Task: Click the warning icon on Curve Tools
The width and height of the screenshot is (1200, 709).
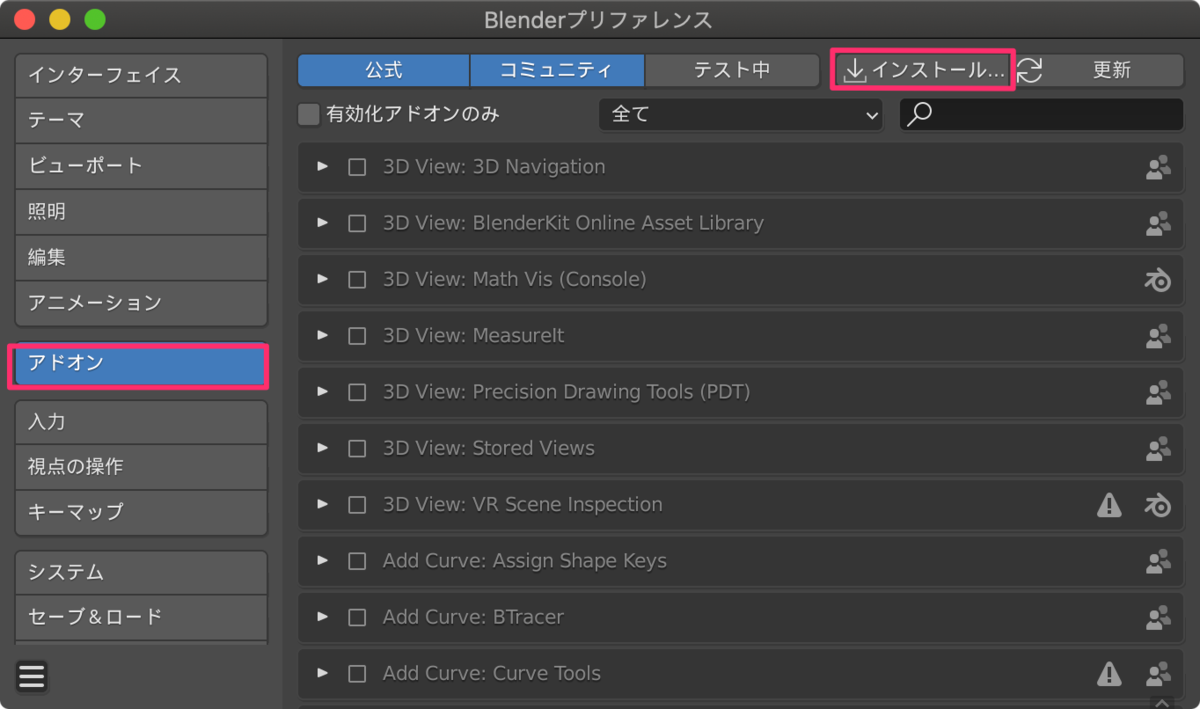Action: coord(1109,673)
